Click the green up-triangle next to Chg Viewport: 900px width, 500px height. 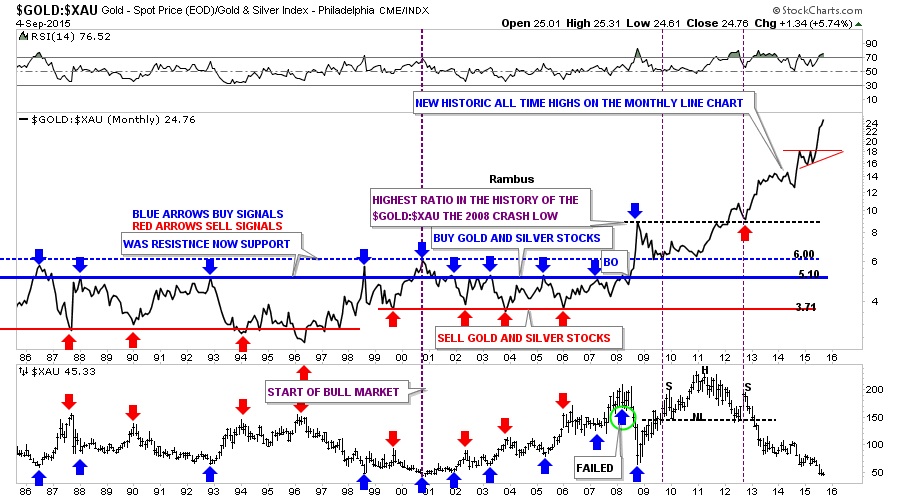point(859,24)
